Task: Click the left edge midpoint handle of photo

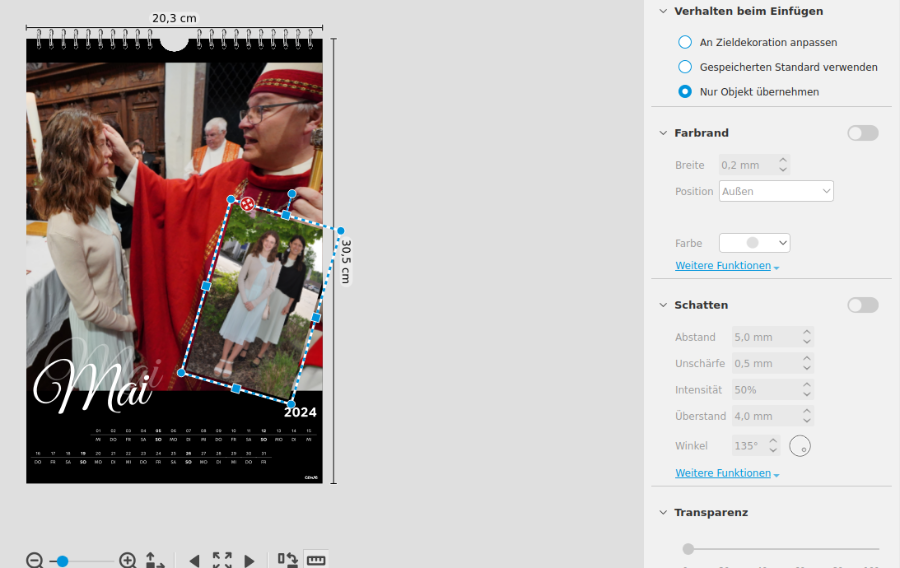Action: click(x=207, y=286)
